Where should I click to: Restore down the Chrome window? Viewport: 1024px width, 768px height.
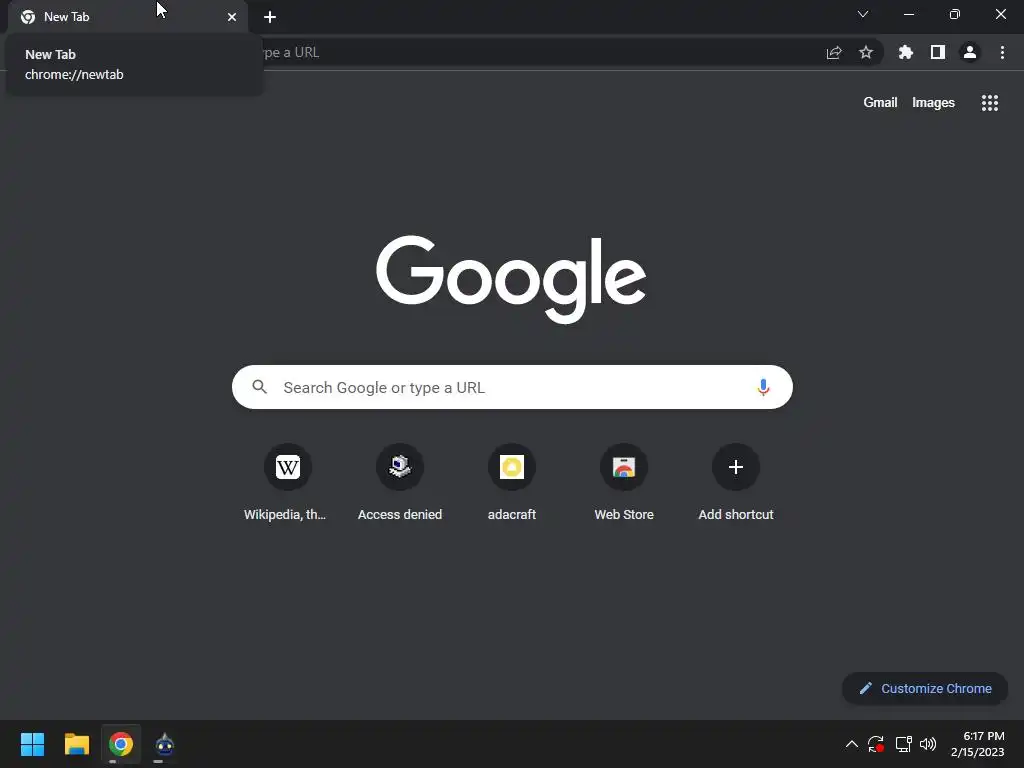coord(955,14)
